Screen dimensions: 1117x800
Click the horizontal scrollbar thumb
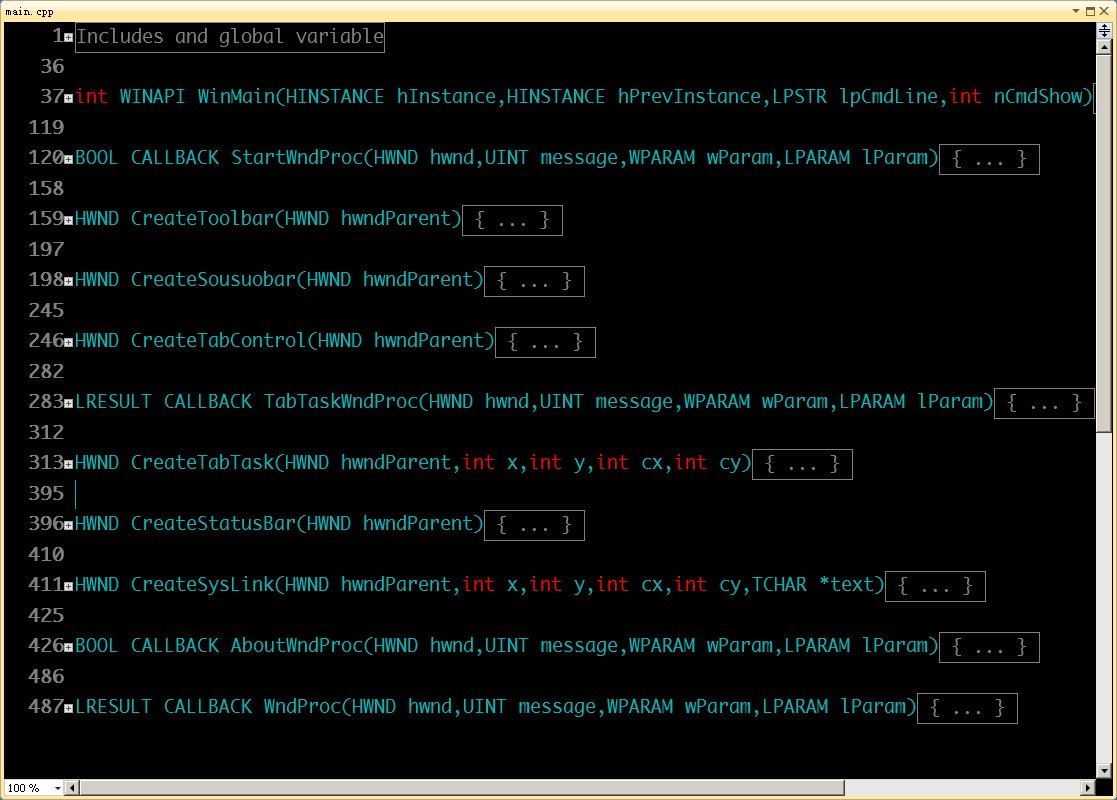pos(462,788)
